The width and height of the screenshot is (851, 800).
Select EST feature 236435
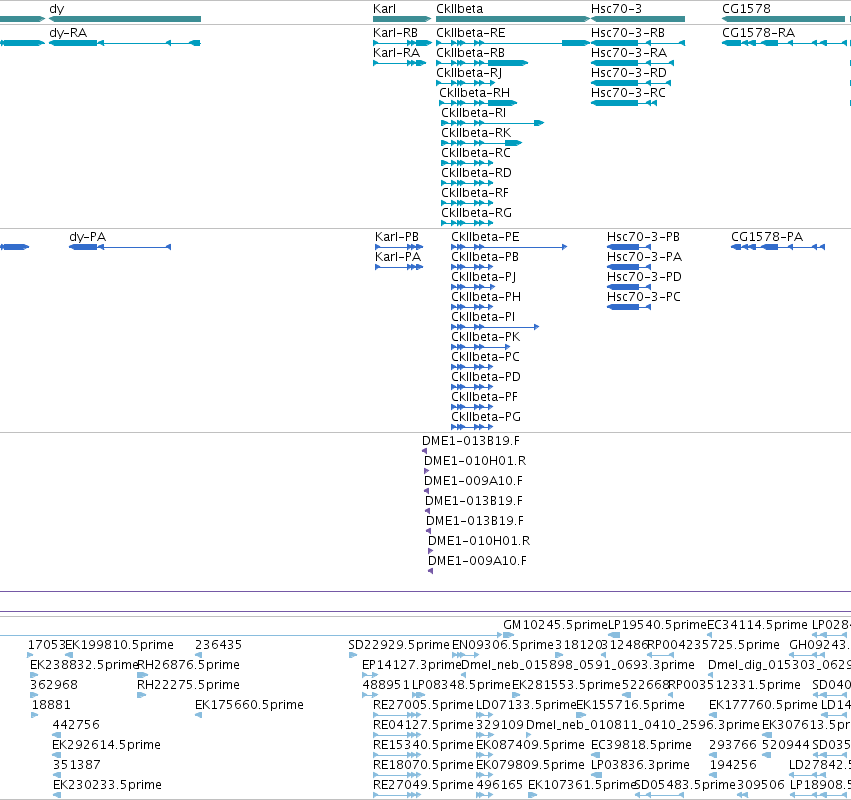tap(218, 645)
